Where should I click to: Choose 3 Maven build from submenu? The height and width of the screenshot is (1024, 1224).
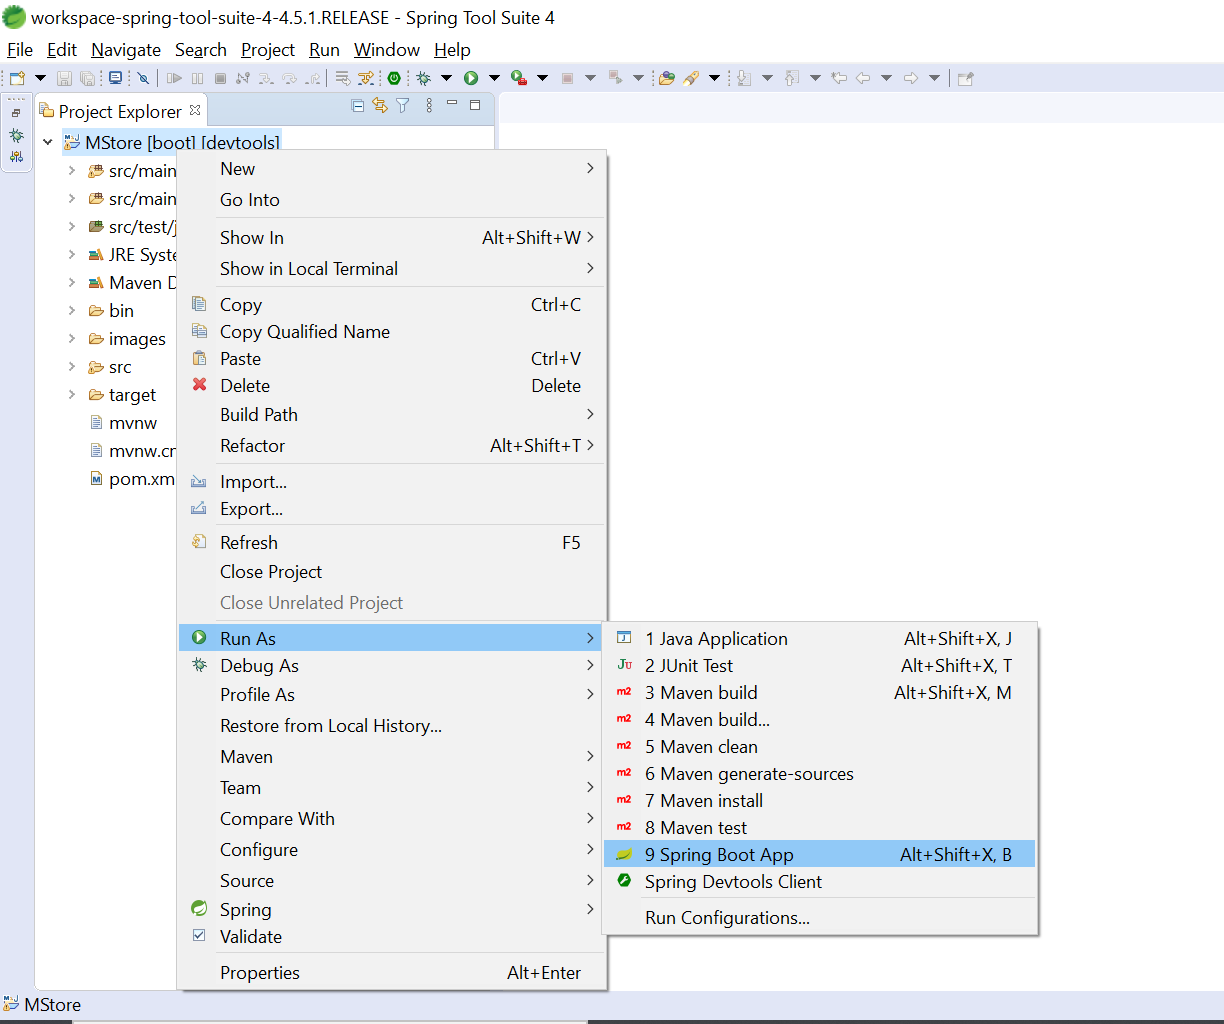[820, 692]
